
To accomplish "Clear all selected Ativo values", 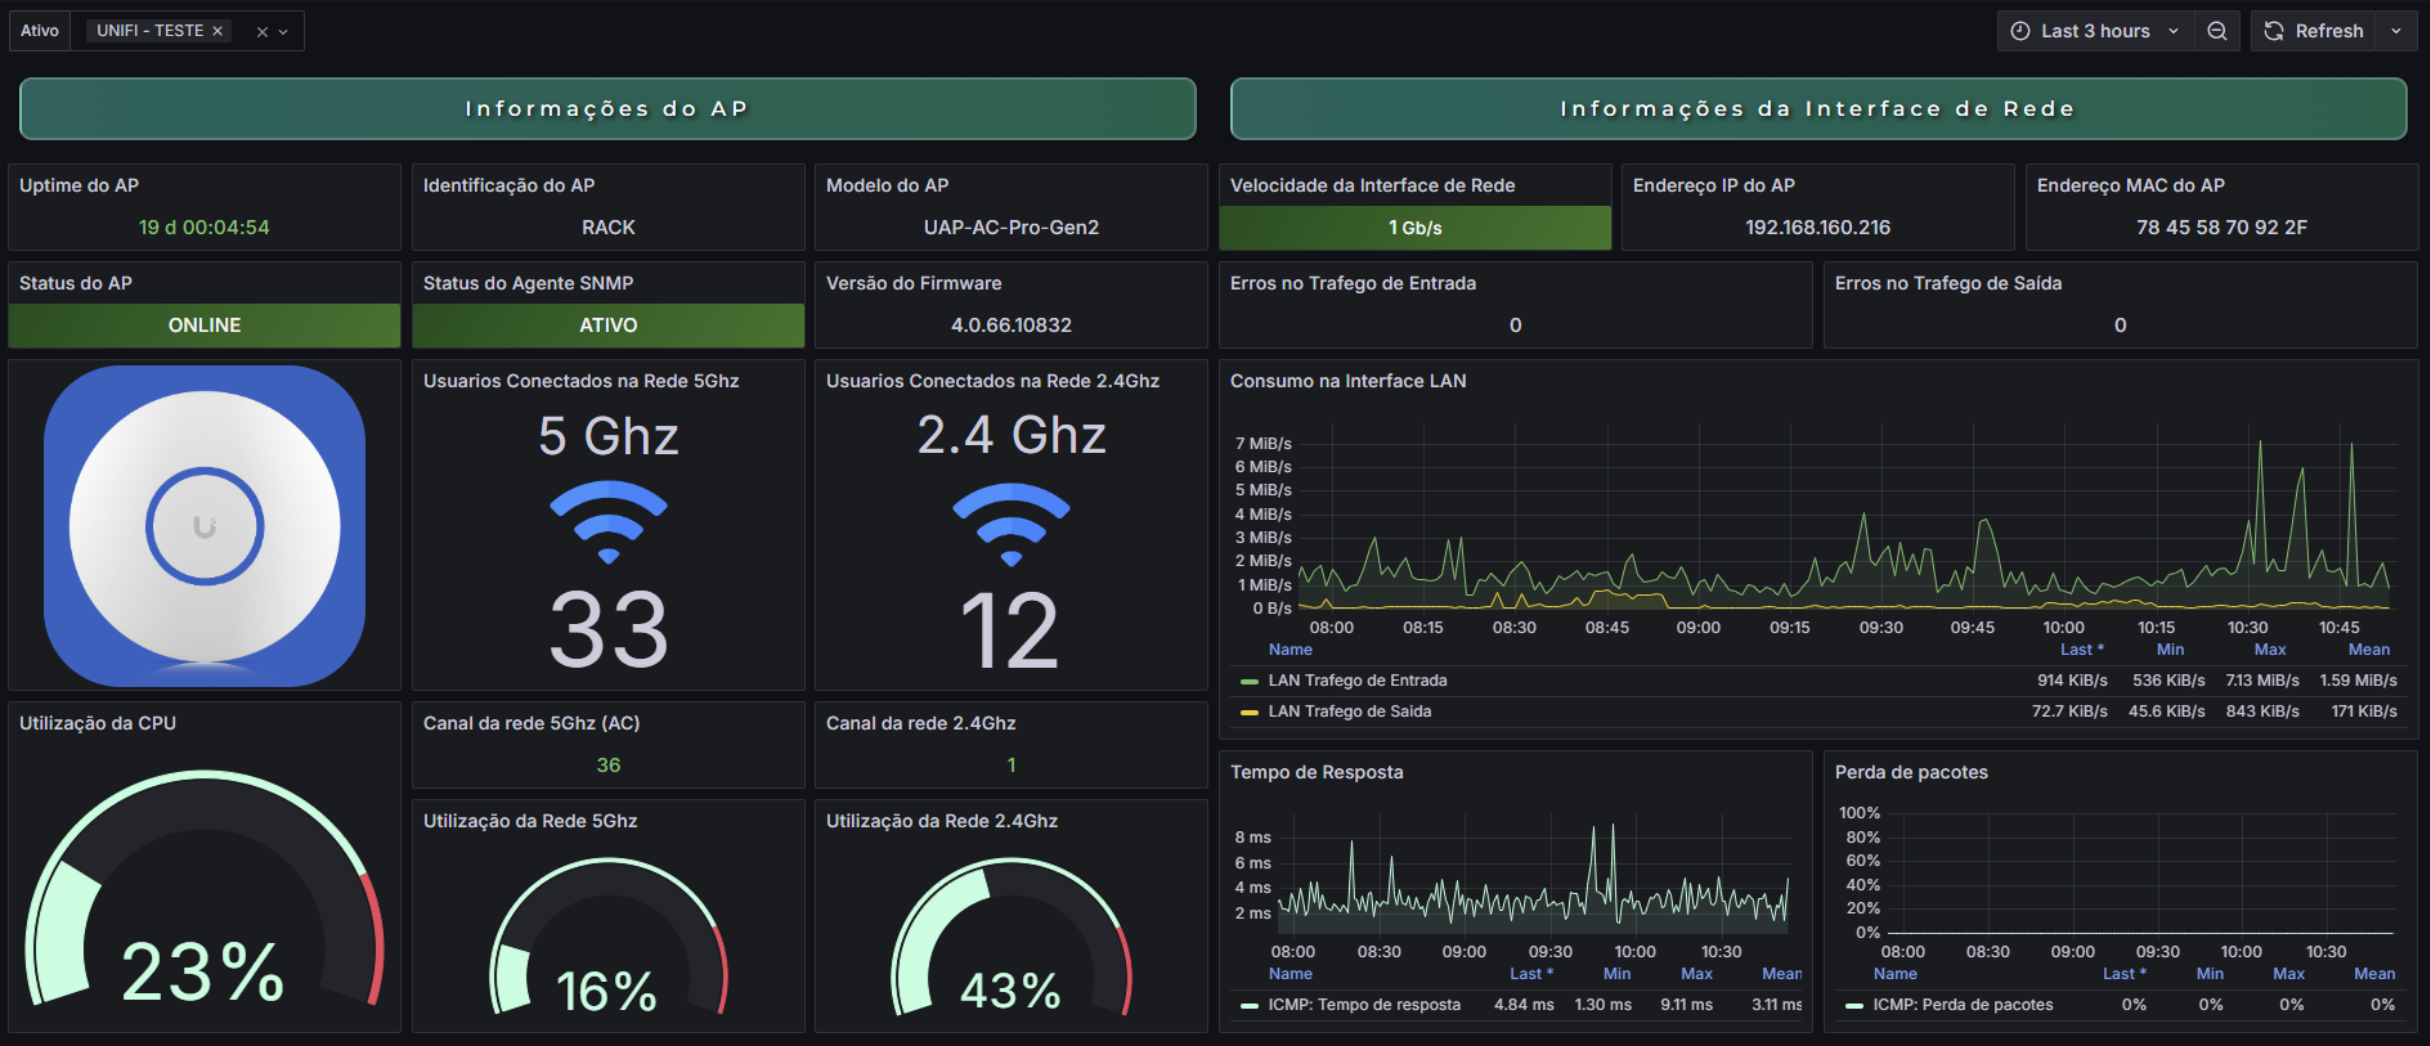I will pyautogui.click(x=262, y=32).
